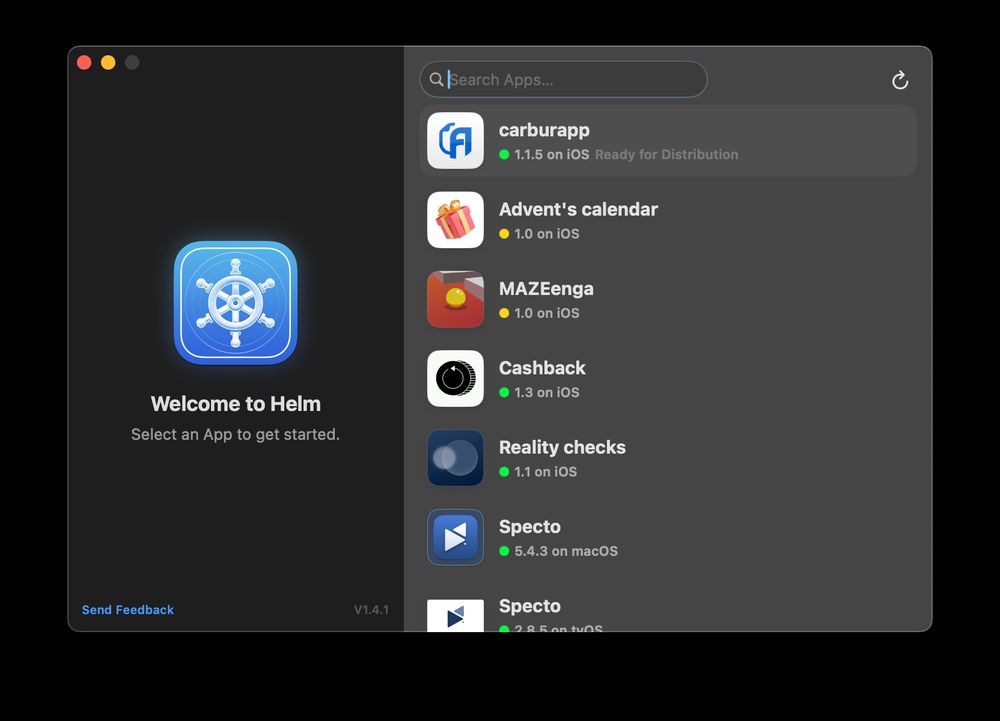Open the Advent's calendar gift icon
The image size is (1000, 721).
[455, 220]
